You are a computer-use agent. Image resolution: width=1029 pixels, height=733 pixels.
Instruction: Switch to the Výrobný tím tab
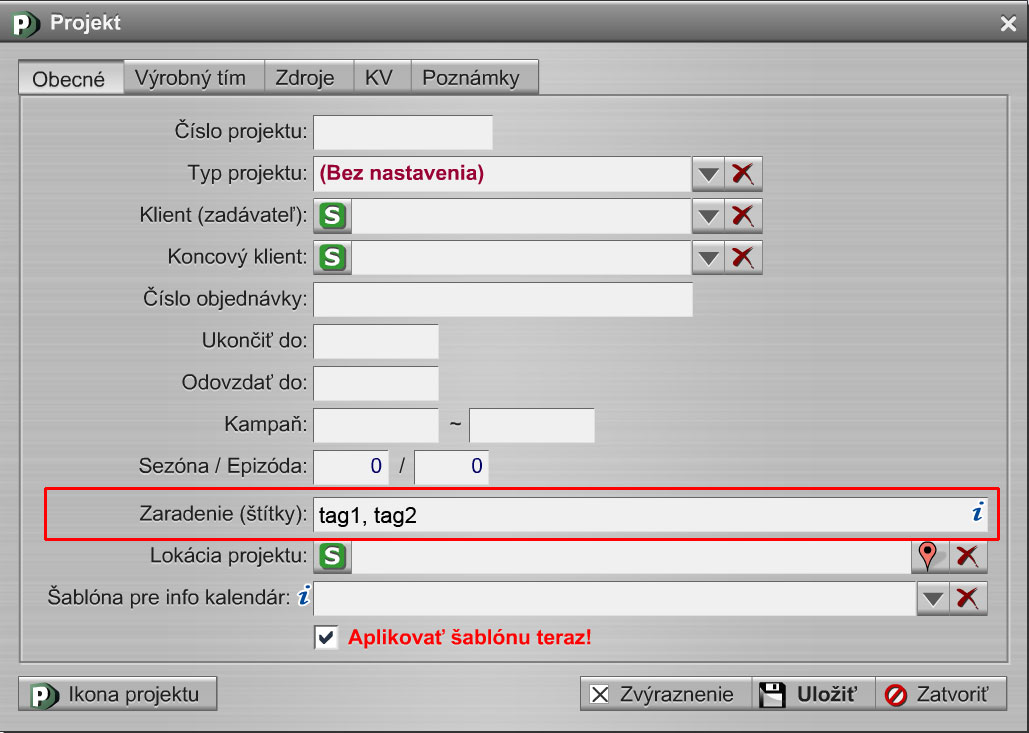point(193,76)
